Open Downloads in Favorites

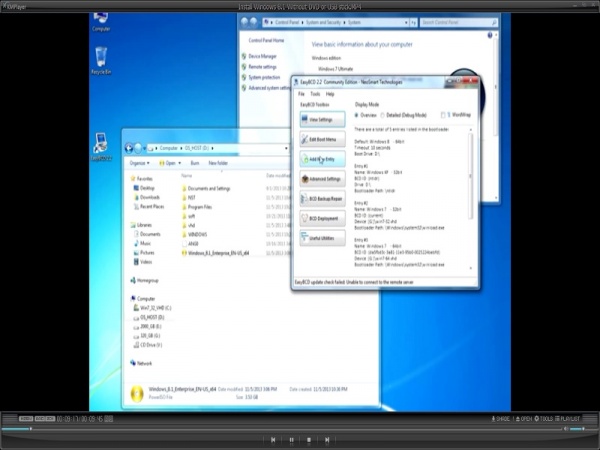click(147, 197)
